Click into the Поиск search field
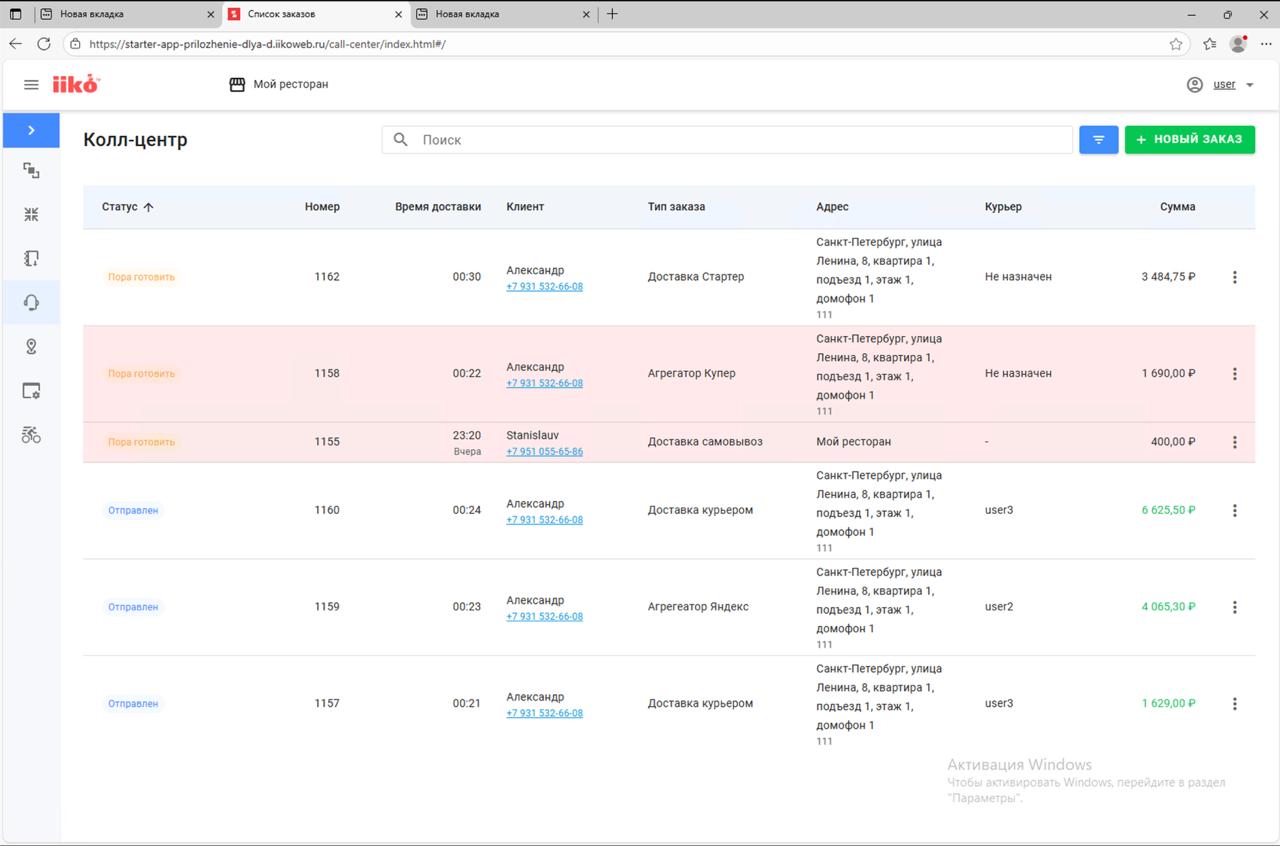1280x846 pixels. [x=740, y=140]
